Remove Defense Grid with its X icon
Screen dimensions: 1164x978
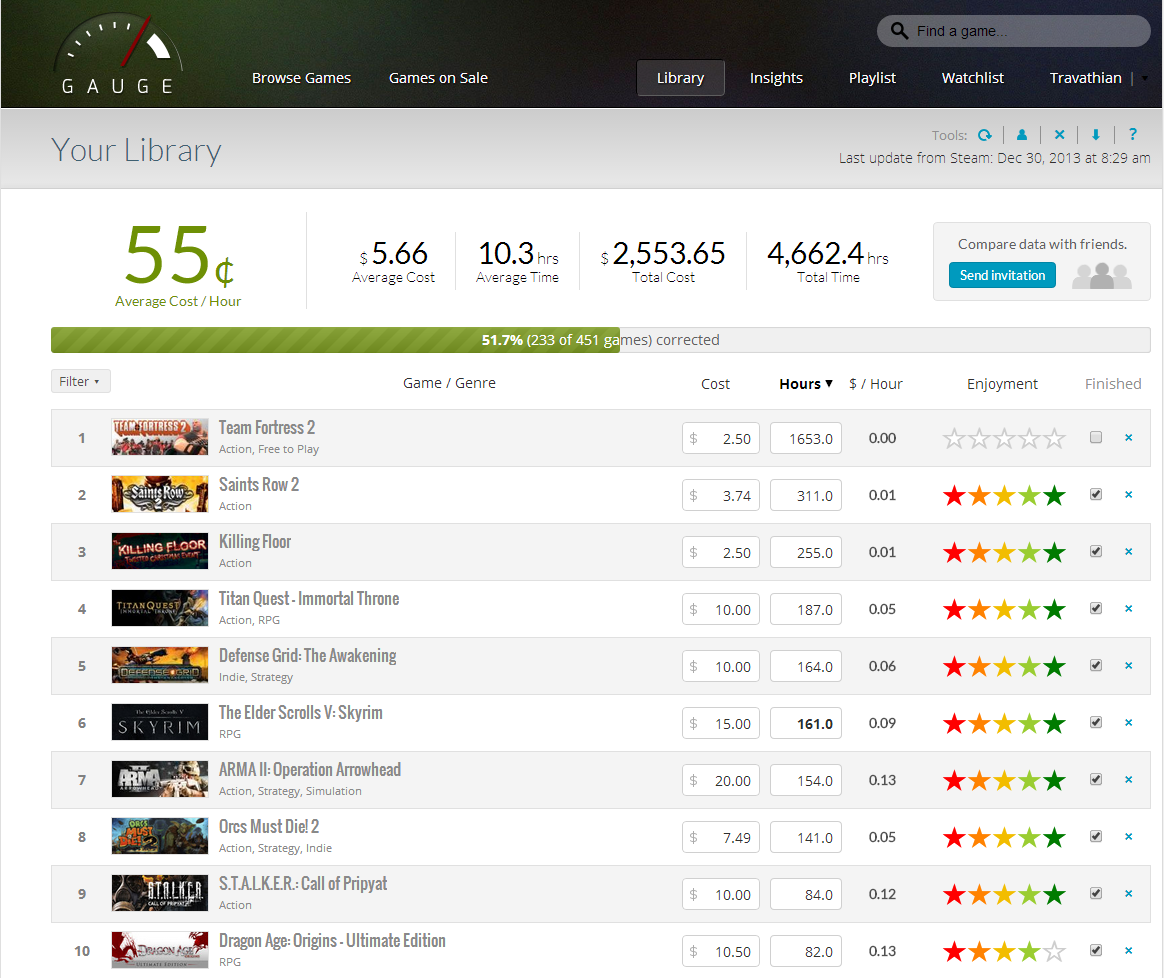tap(1128, 665)
